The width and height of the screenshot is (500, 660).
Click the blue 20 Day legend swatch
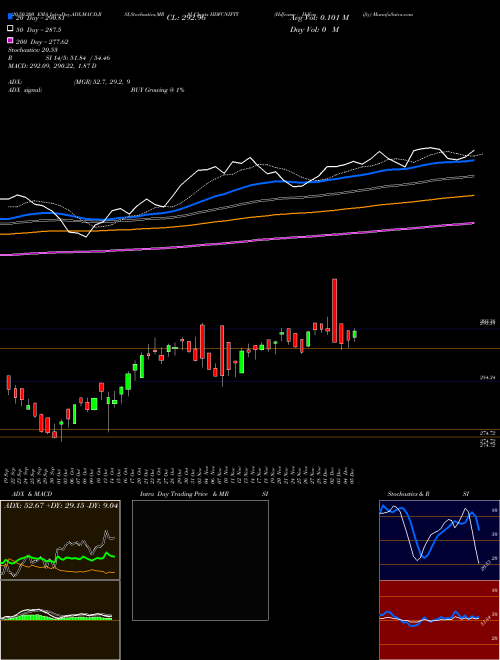coord(10,17)
